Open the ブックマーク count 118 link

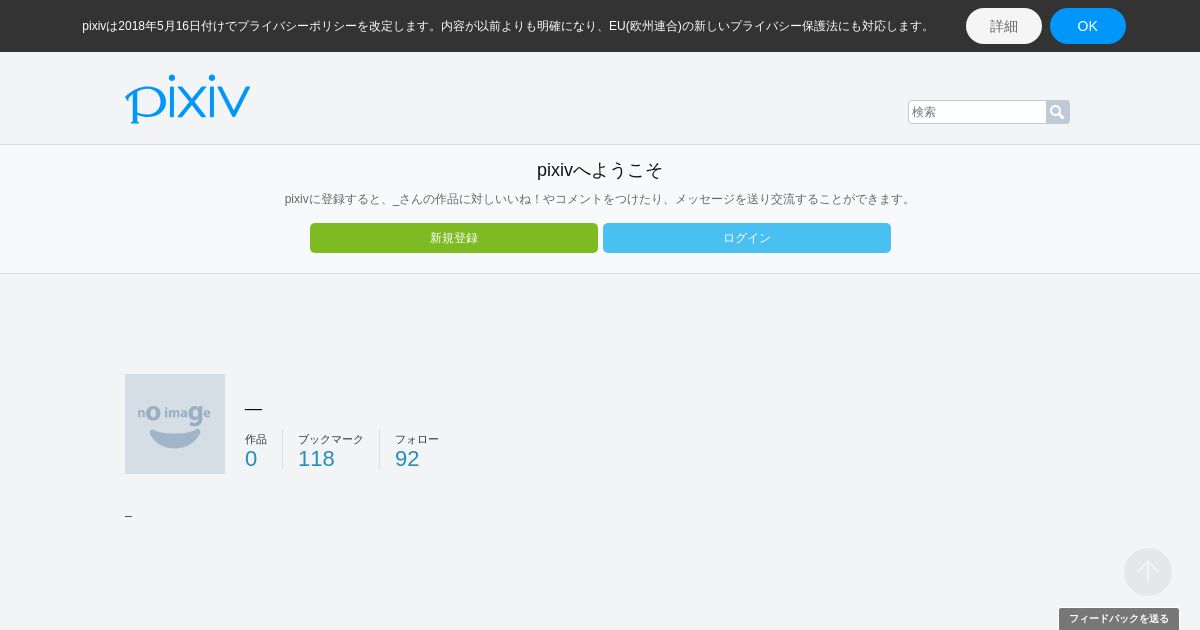tap(316, 459)
